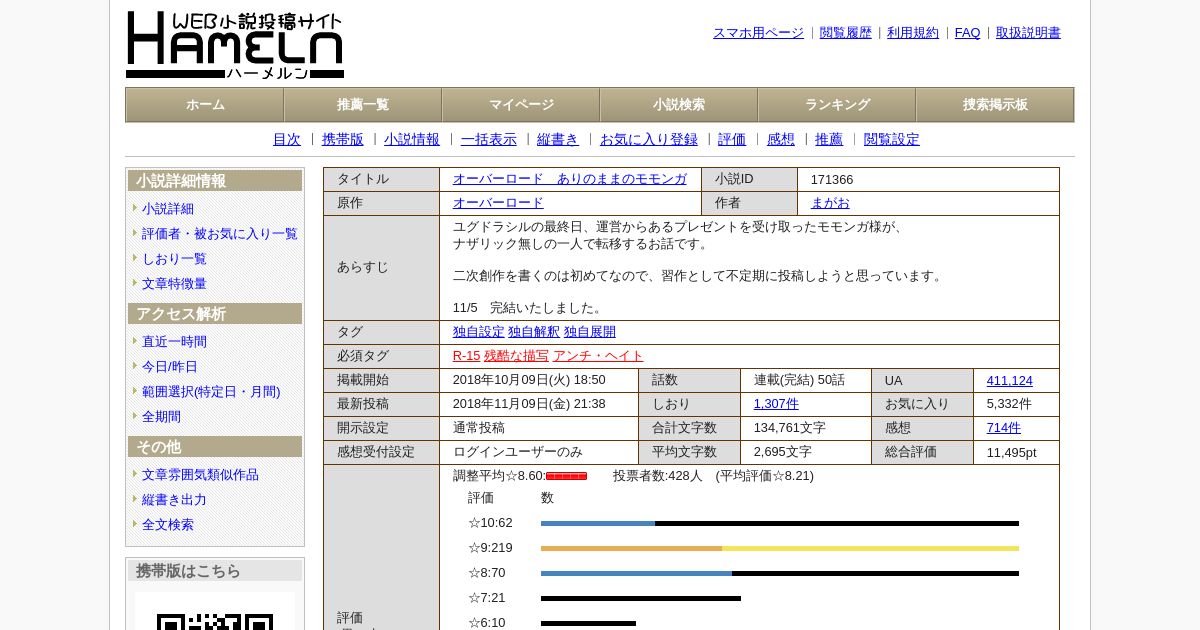Click the アンチ・ヘイト required tag
This screenshot has width=1200, height=630.
coord(598,356)
